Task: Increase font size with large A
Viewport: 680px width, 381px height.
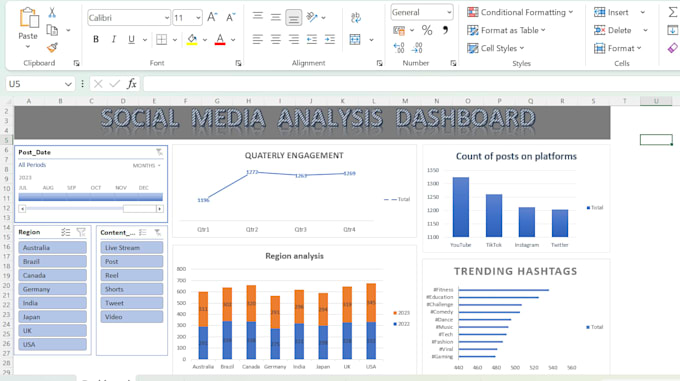Action: pyautogui.click(x=212, y=17)
